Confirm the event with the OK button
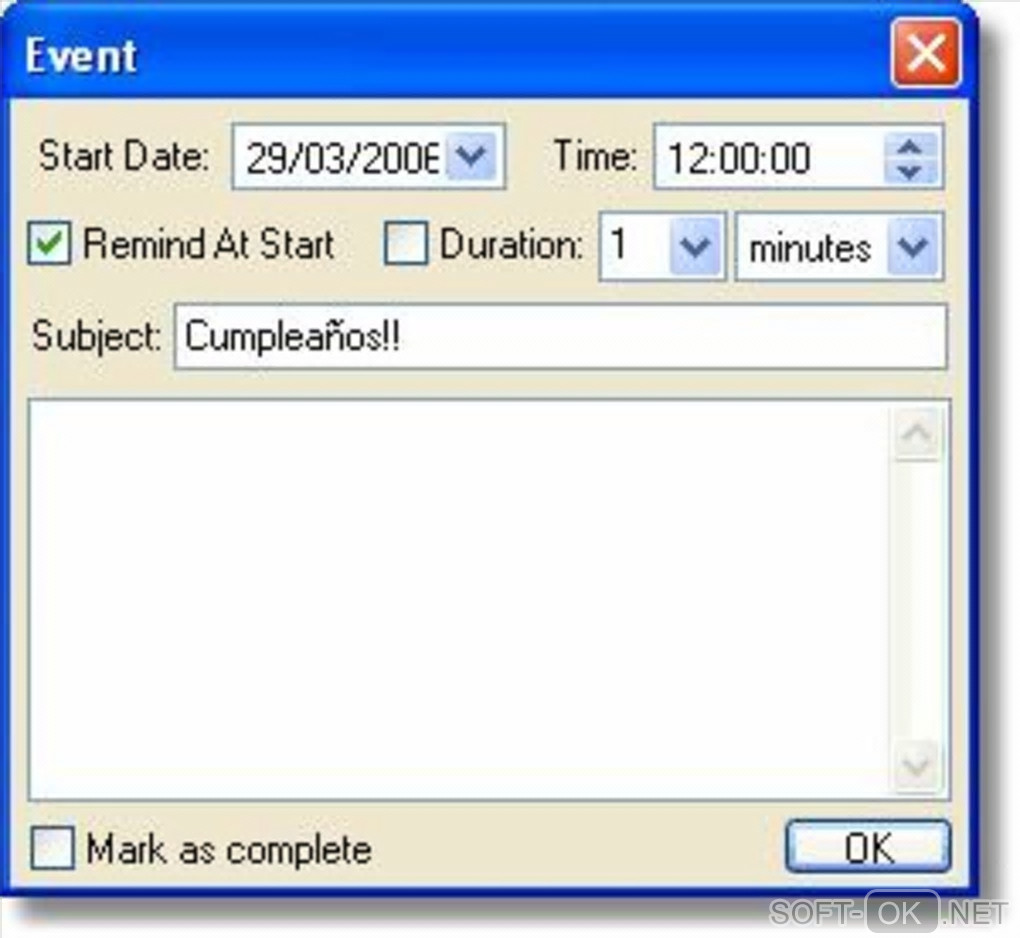This screenshot has width=1020, height=938. tap(868, 847)
